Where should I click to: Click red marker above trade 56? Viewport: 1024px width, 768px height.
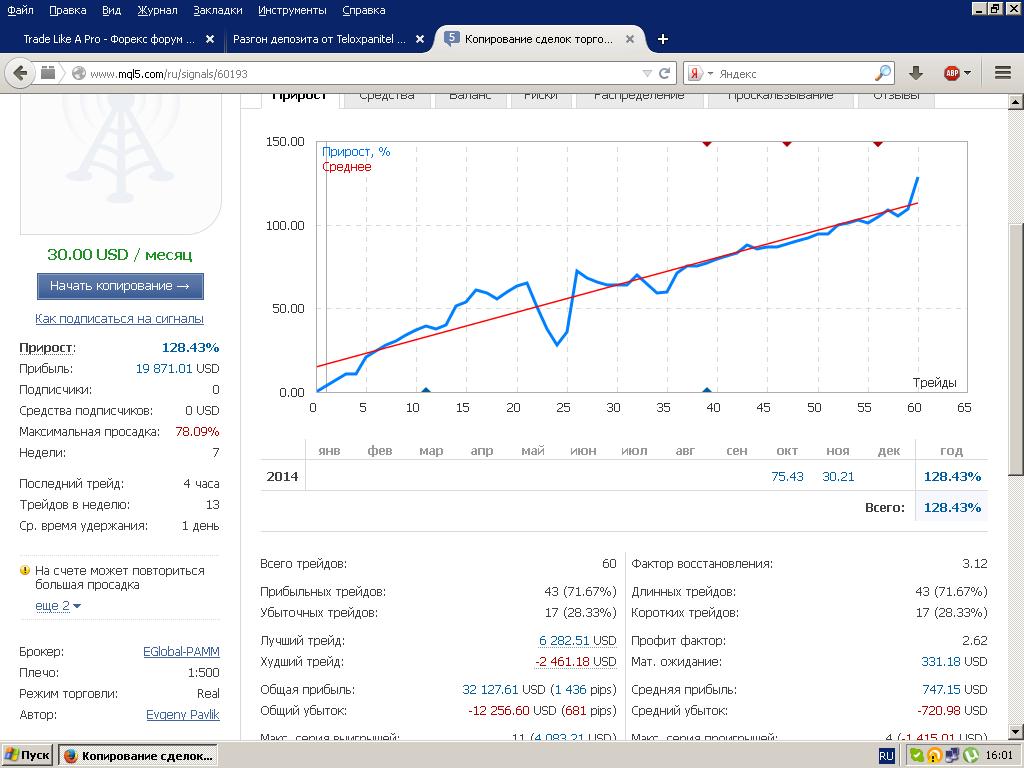(878, 143)
